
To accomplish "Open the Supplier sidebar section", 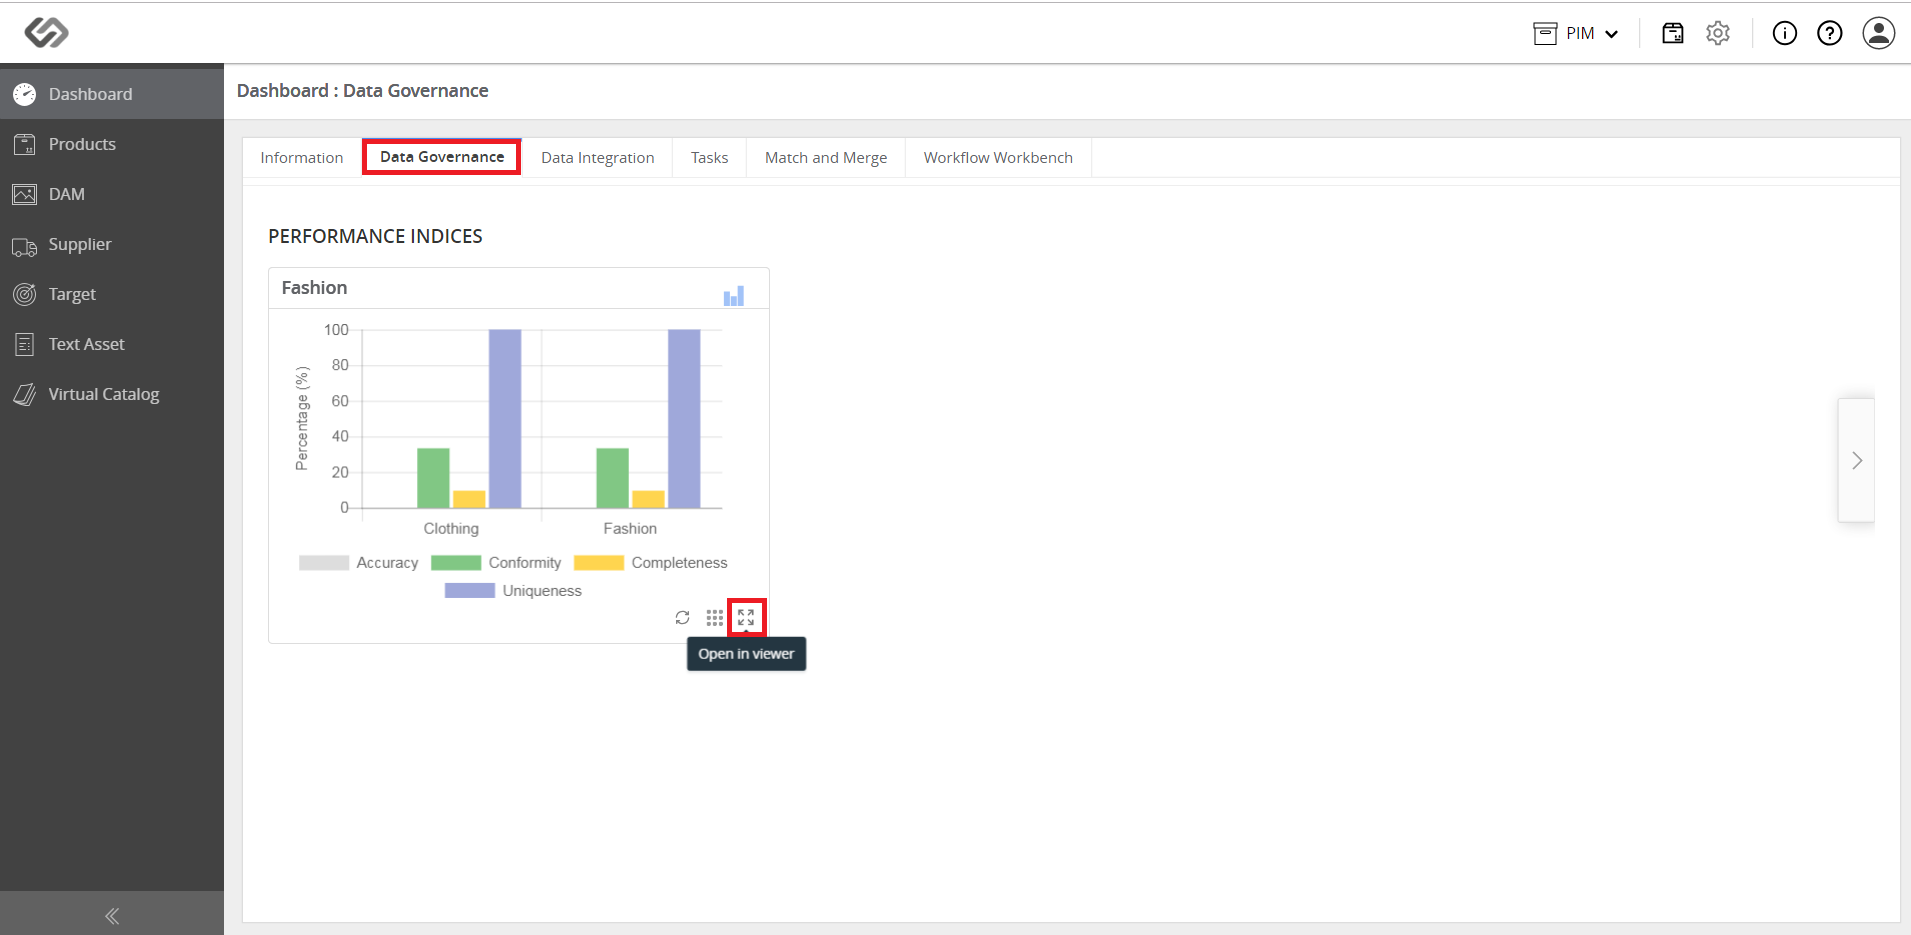I will pos(112,244).
